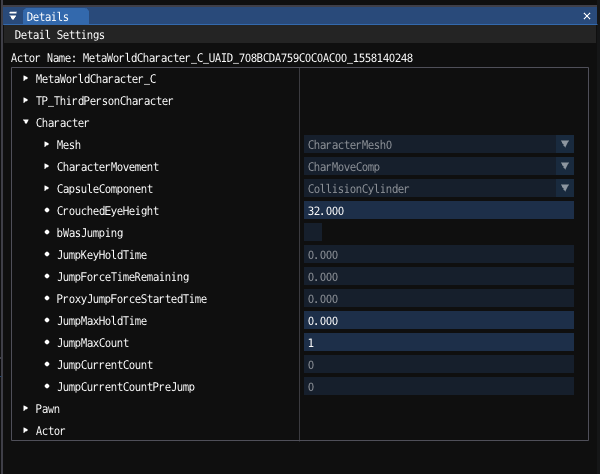Click the ProxyJumpForceStartedTime value field
Screen dimensions: 600x474
coord(439,298)
